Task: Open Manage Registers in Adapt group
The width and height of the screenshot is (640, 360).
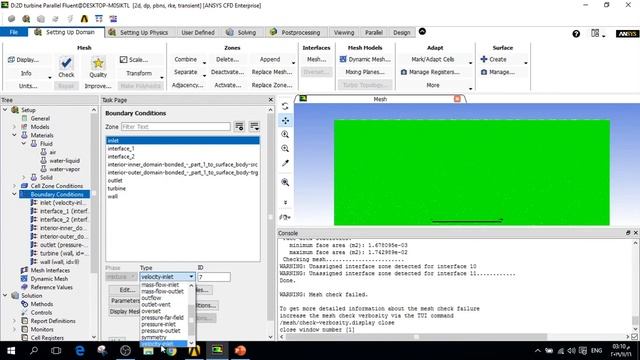Action: 430,72
